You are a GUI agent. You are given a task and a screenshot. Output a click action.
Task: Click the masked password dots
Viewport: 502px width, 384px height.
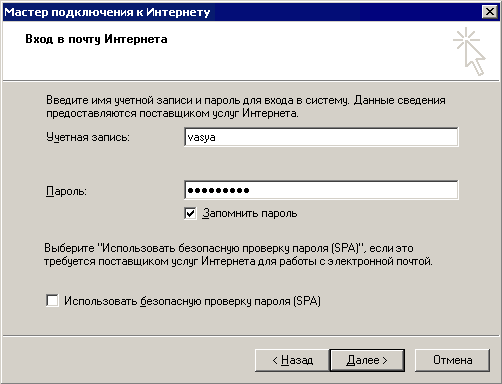click(x=218, y=190)
